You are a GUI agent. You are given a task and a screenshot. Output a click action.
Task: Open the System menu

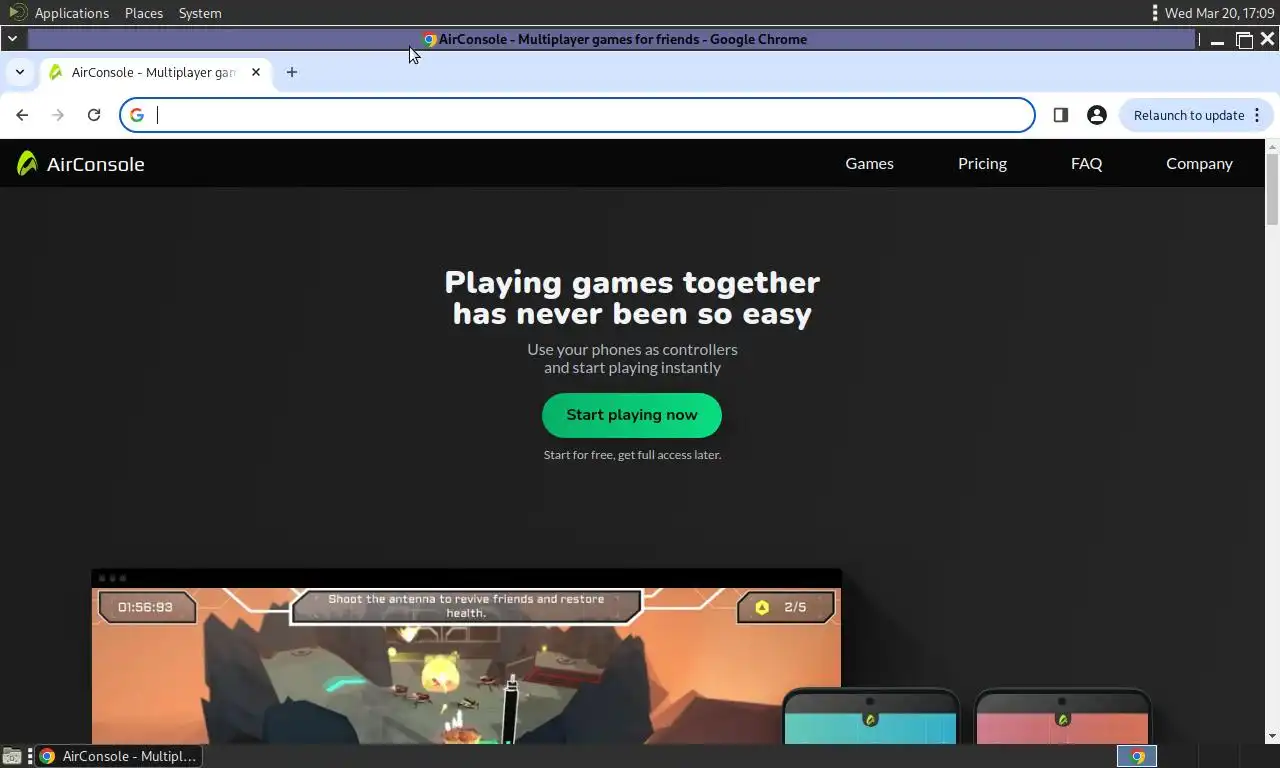(x=200, y=13)
